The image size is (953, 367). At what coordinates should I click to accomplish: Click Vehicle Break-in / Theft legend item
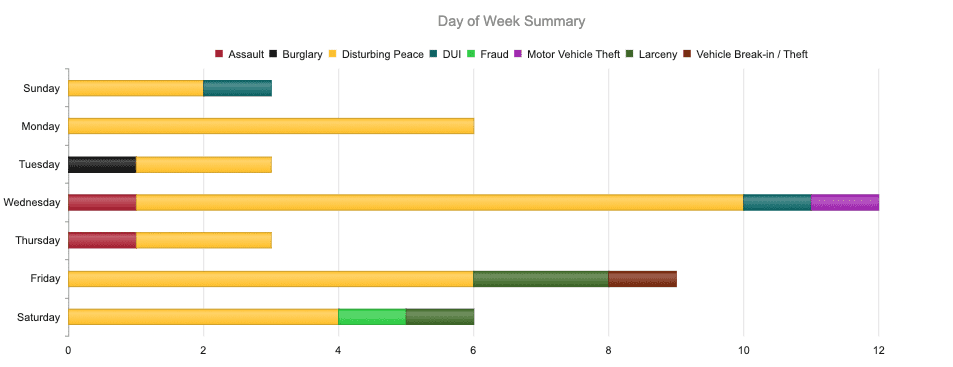(745, 54)
